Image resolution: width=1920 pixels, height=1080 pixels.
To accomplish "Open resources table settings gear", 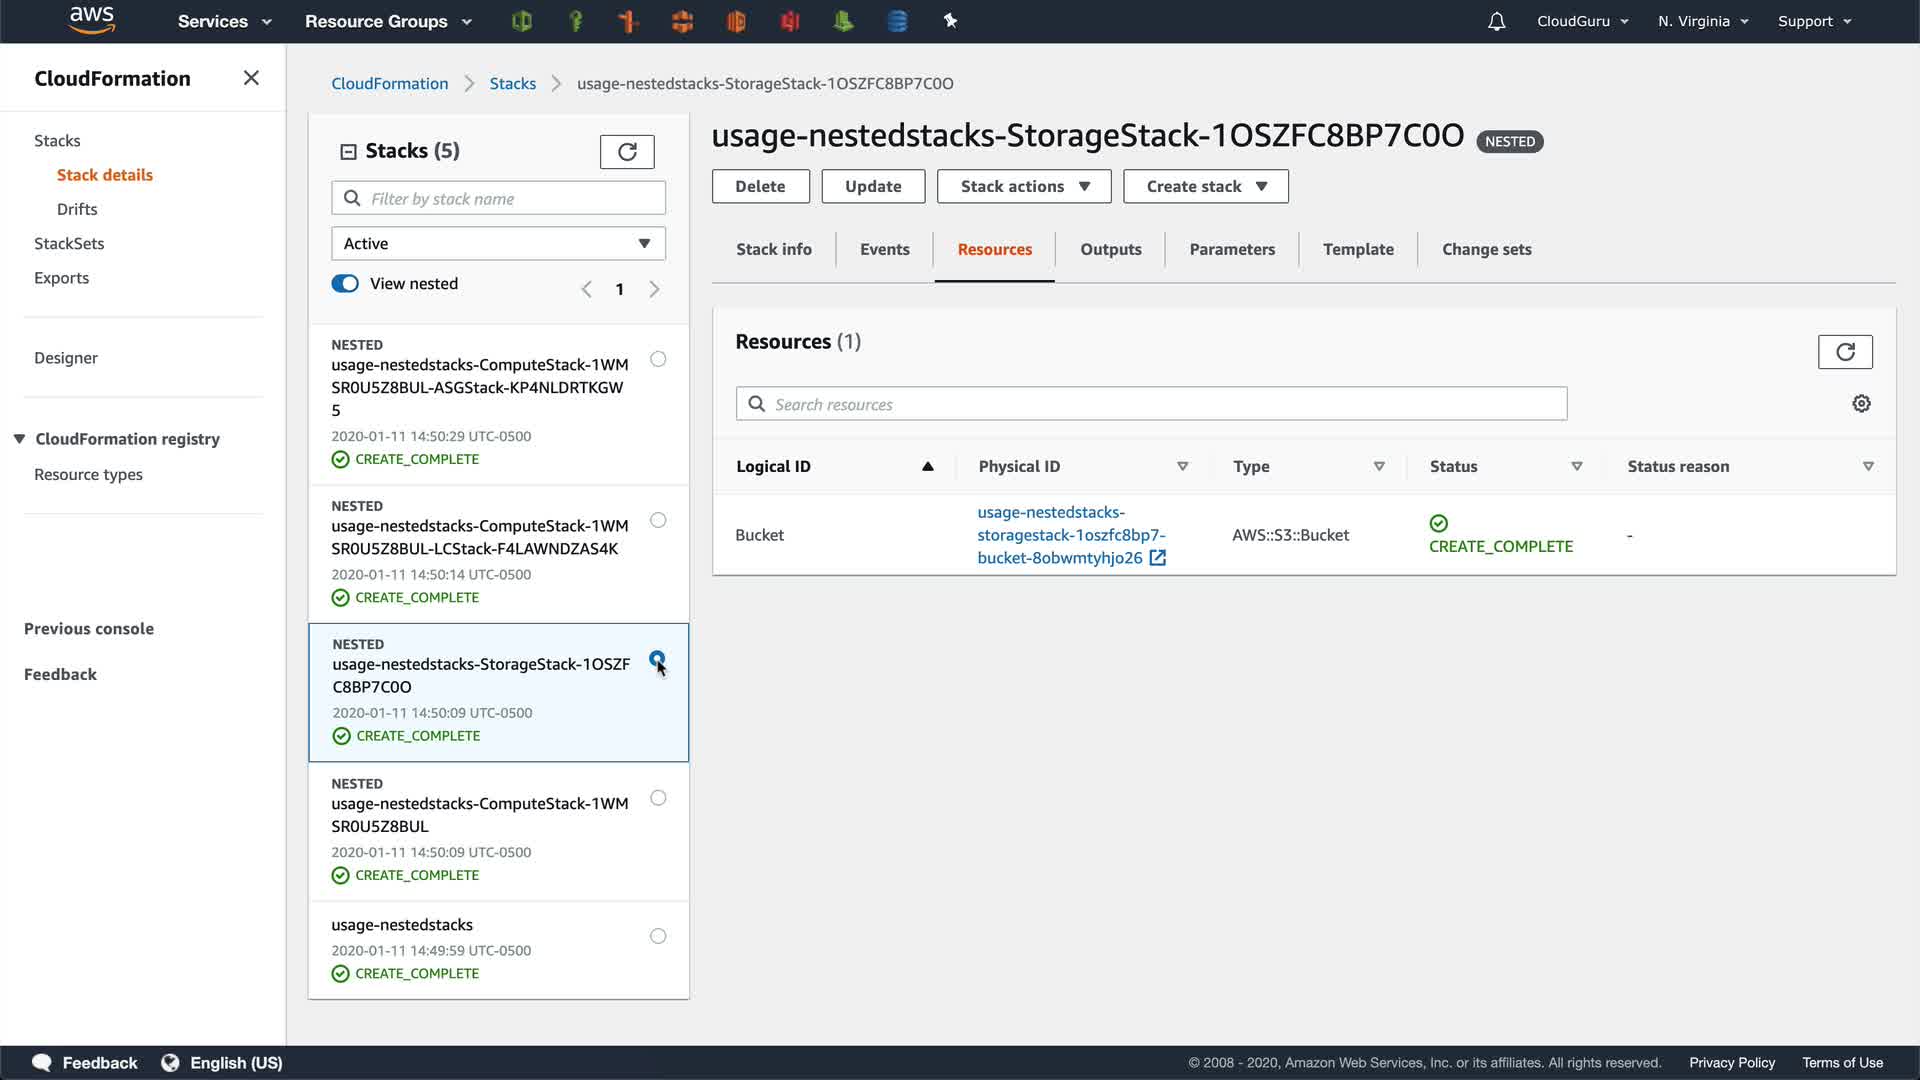I will click(1861, 404).
